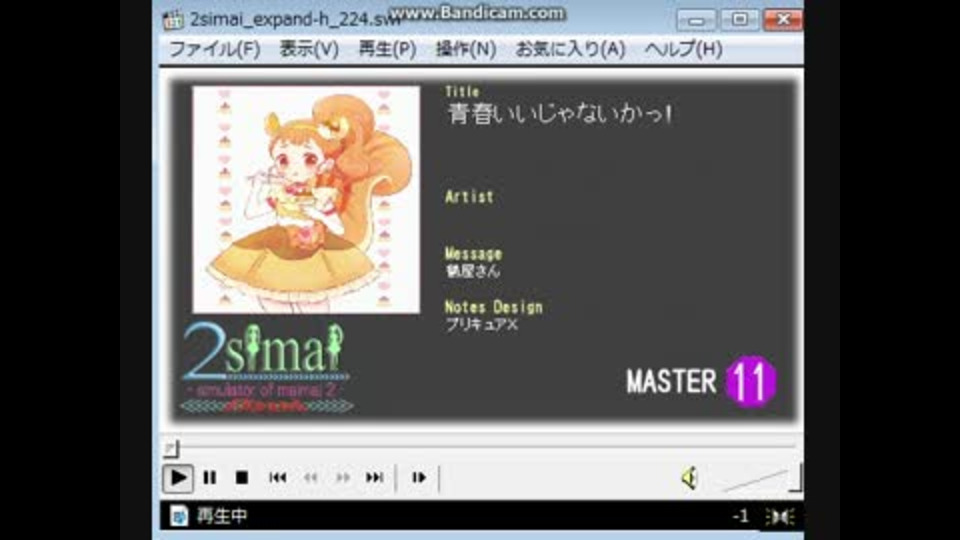Screen dimensions: 960x540
Task: Open the 再生(P) menu
Action: tap(387, 49)
